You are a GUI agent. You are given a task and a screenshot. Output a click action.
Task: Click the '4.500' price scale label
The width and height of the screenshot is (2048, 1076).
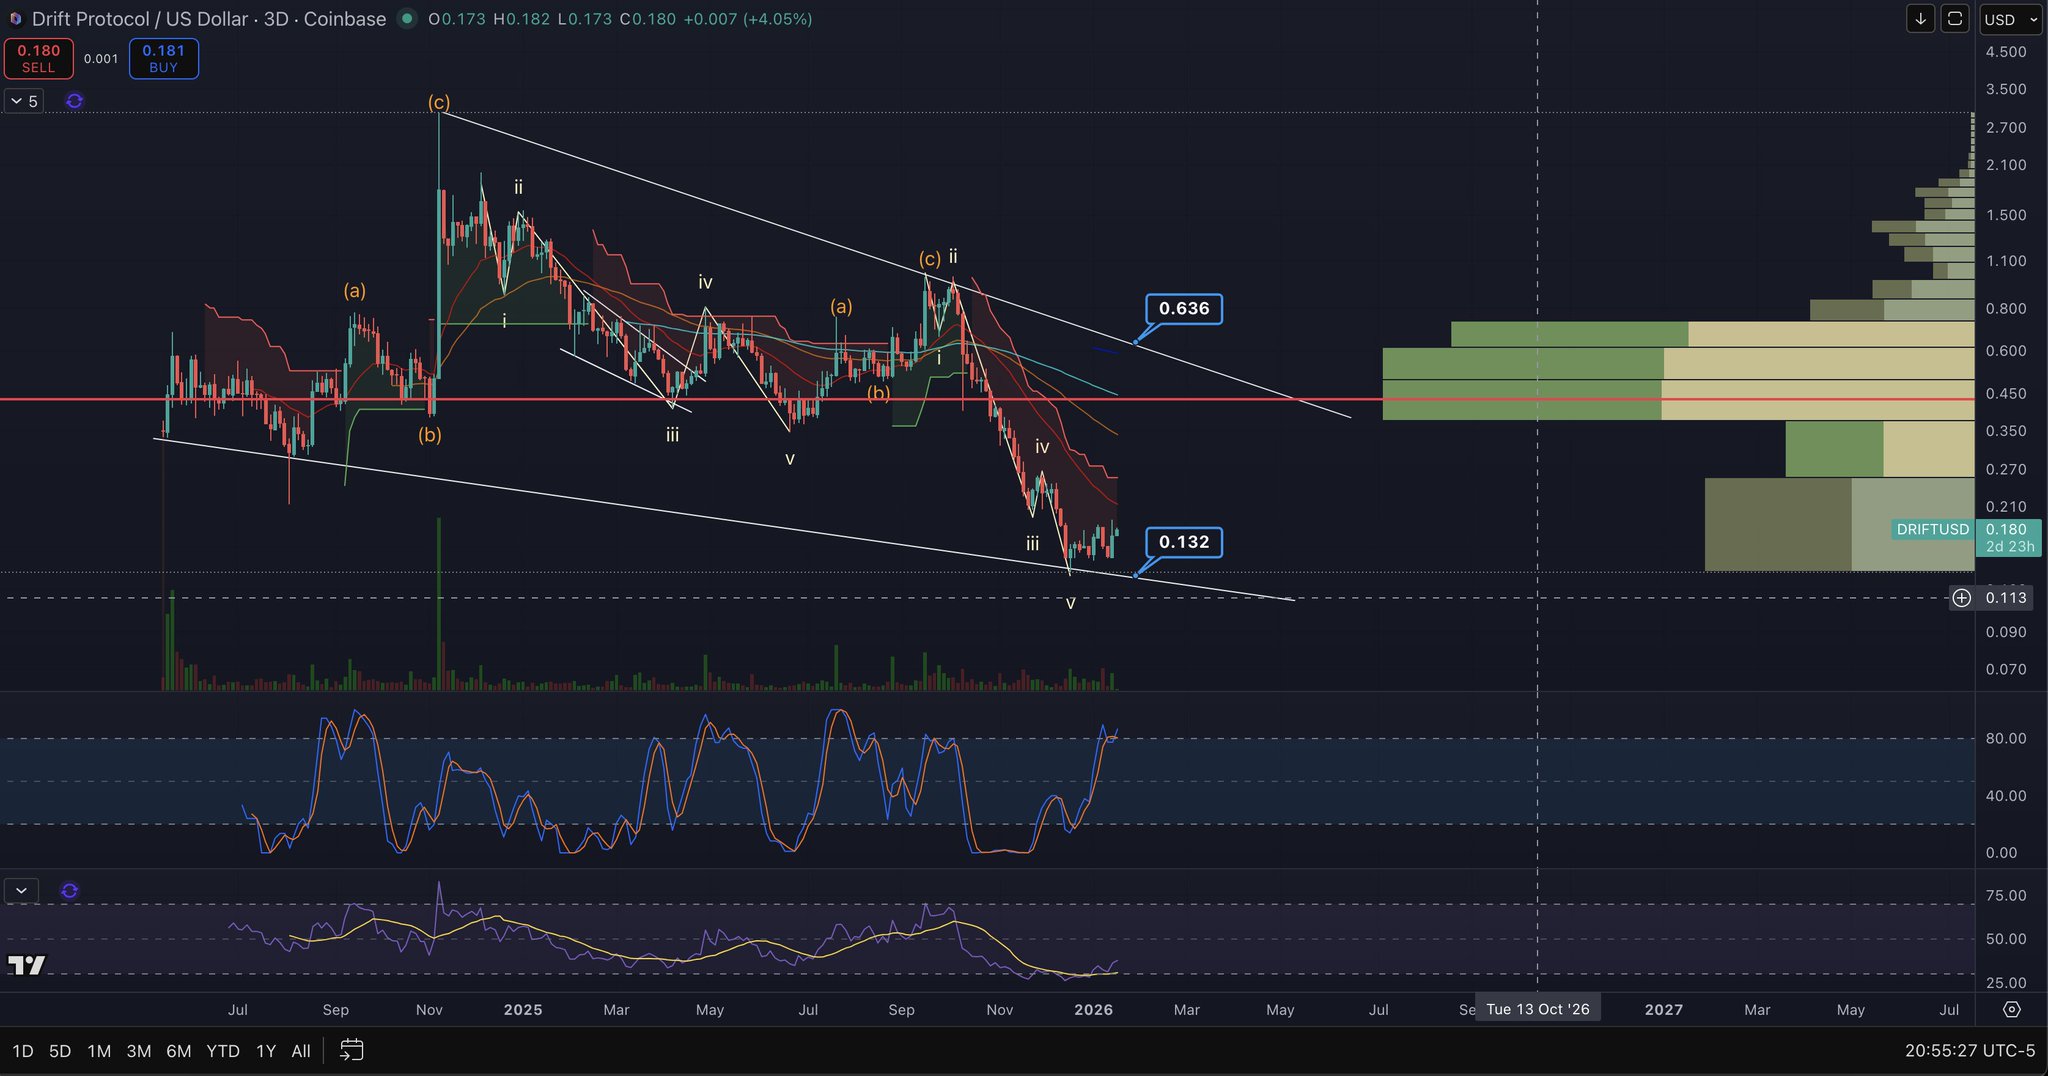2006,52
